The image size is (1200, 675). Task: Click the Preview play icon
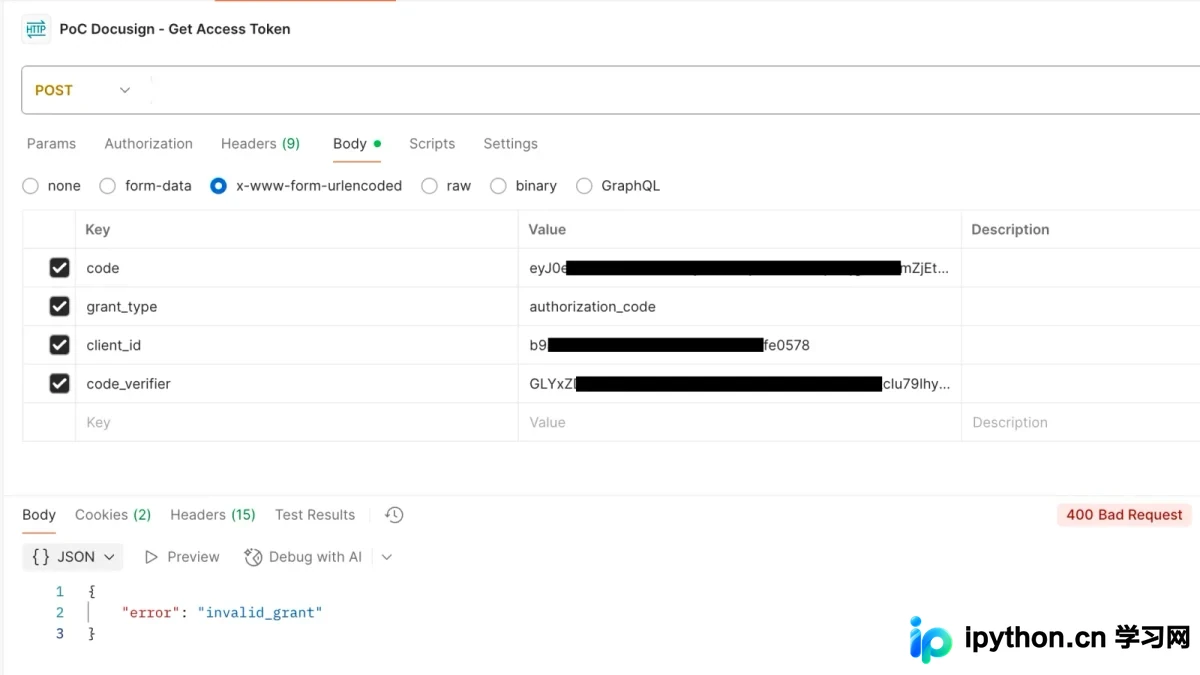(151, 557)
